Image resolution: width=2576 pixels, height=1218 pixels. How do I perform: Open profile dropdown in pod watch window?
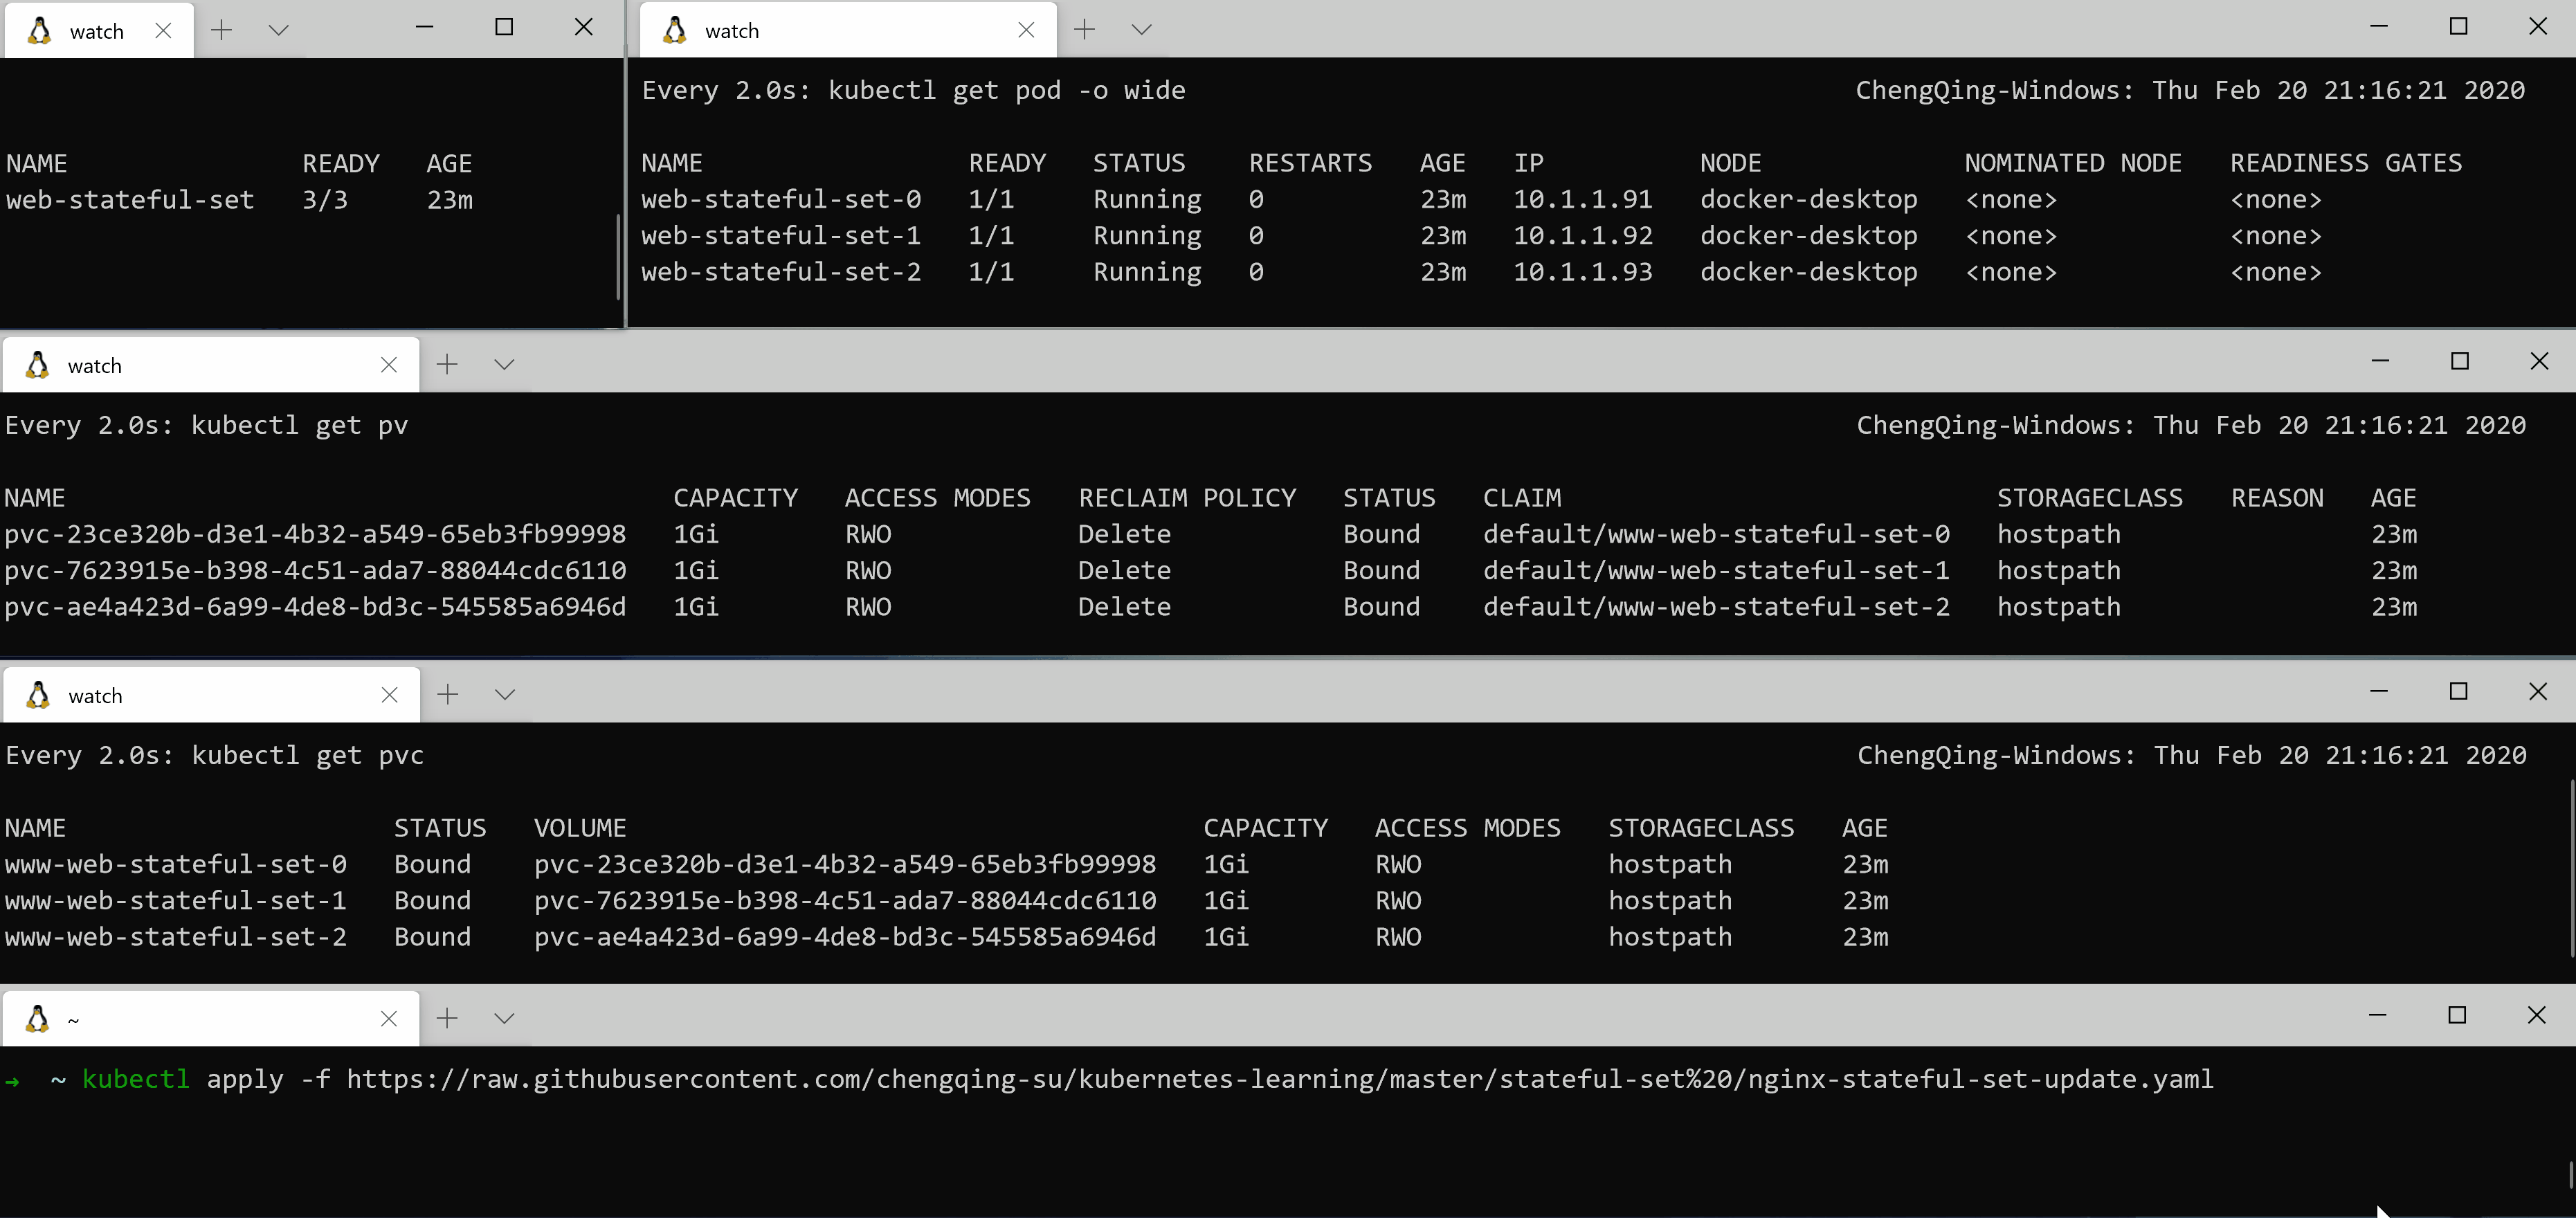tap(1141, 30)
